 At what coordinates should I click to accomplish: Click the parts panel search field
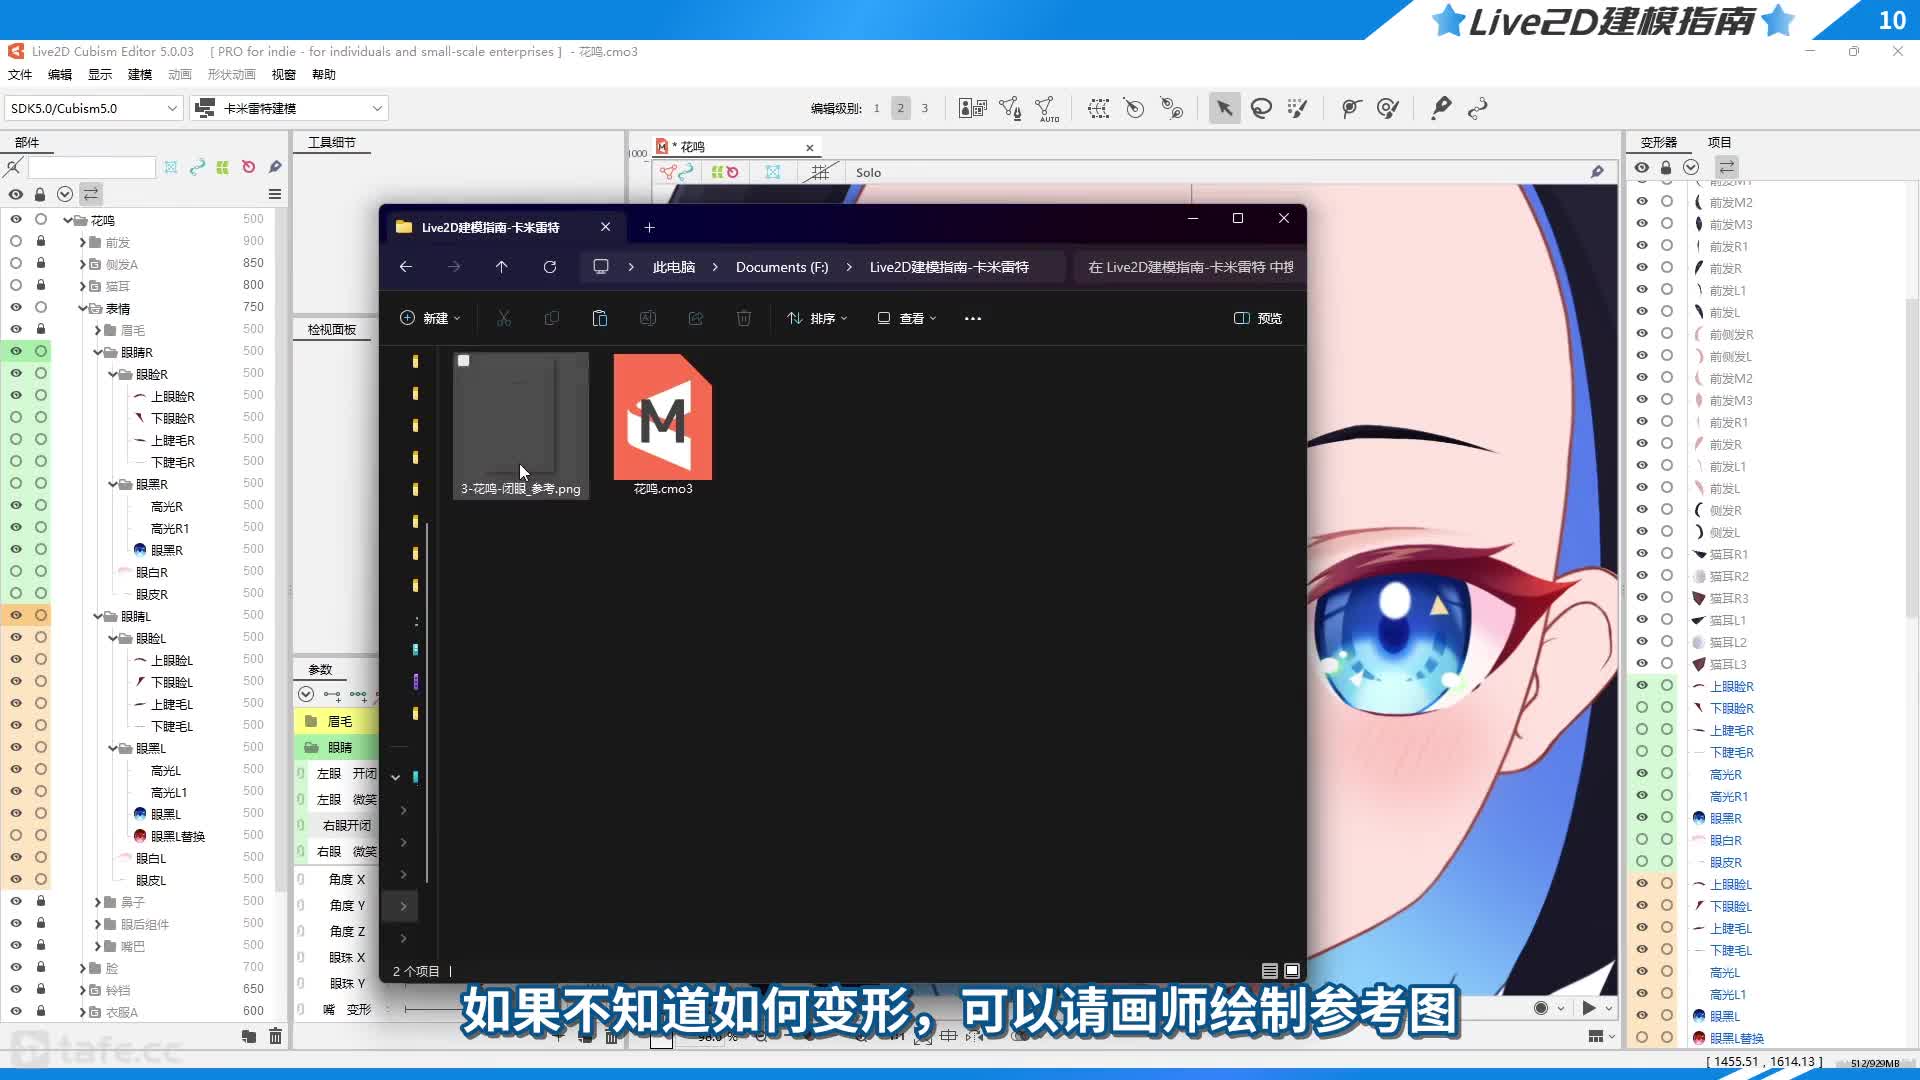[x=91, y=167]
